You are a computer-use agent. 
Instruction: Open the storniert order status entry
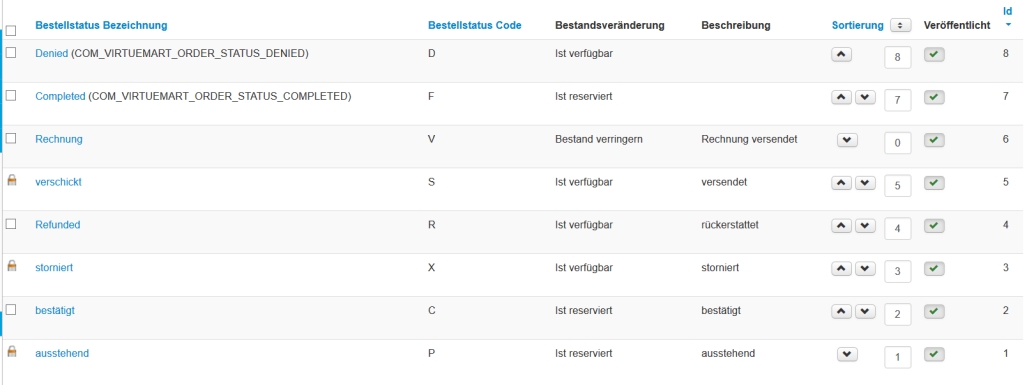click(x=54, y=268)
